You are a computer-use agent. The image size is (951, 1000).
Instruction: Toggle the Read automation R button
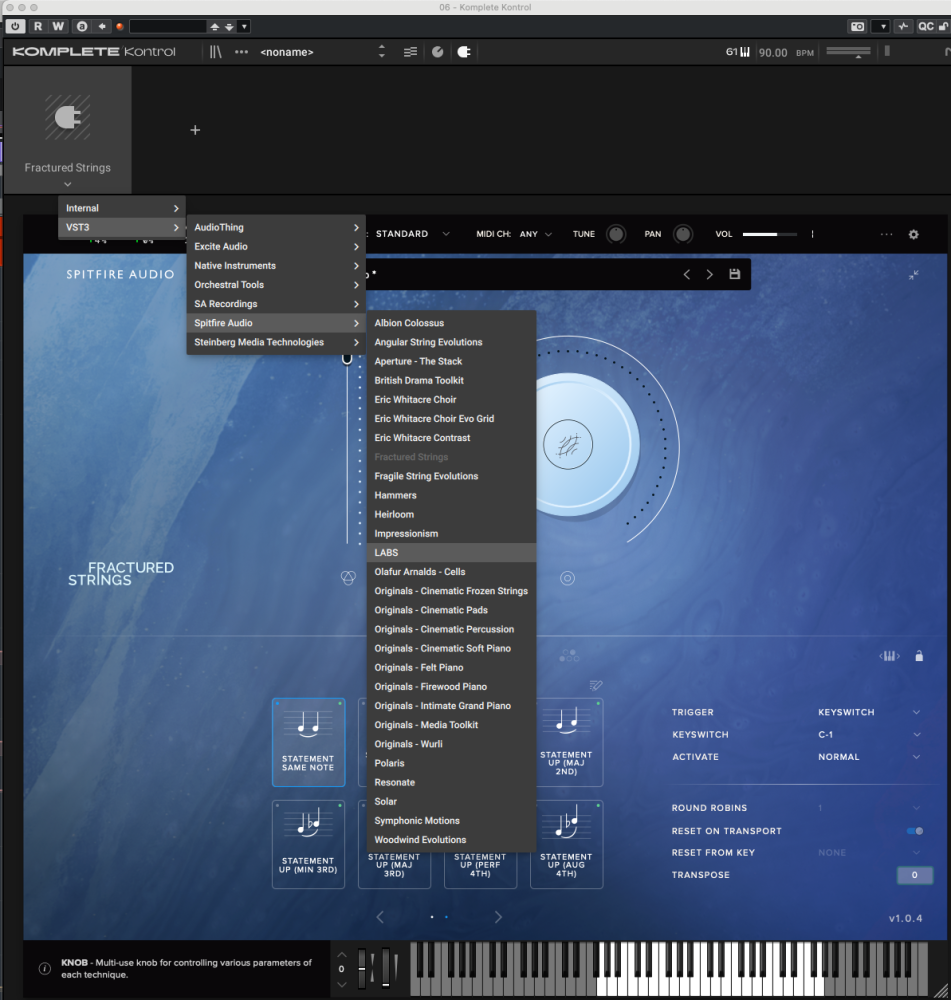tap(38, 26)
